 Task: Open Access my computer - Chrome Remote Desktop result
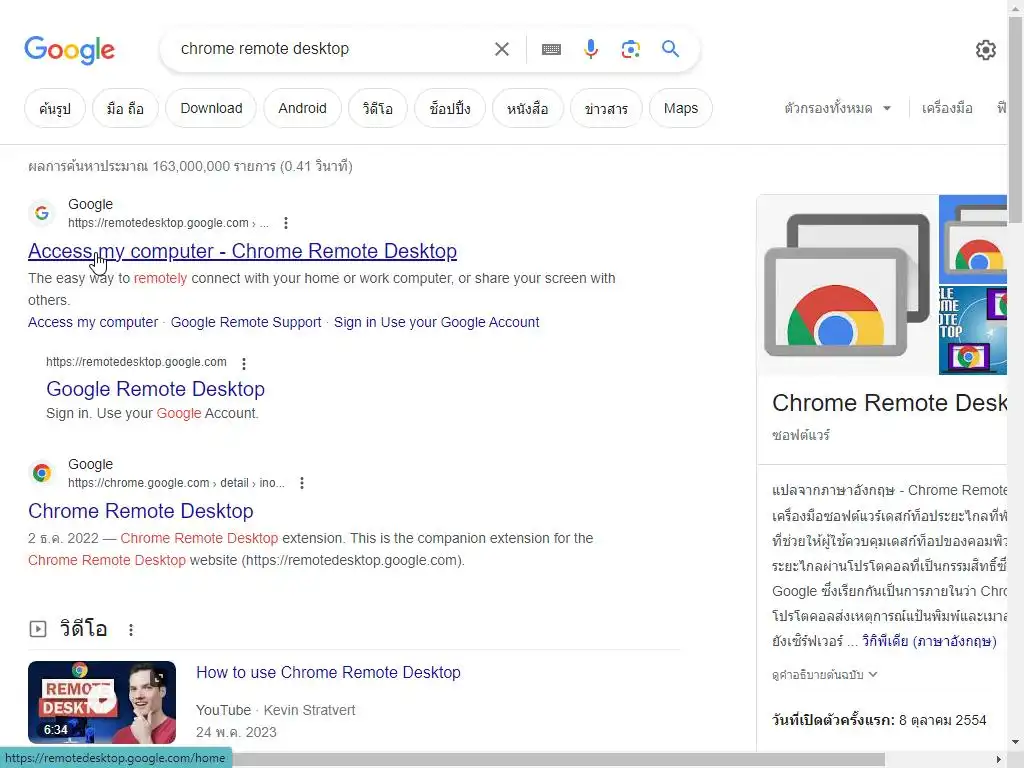tap(242, 251)
